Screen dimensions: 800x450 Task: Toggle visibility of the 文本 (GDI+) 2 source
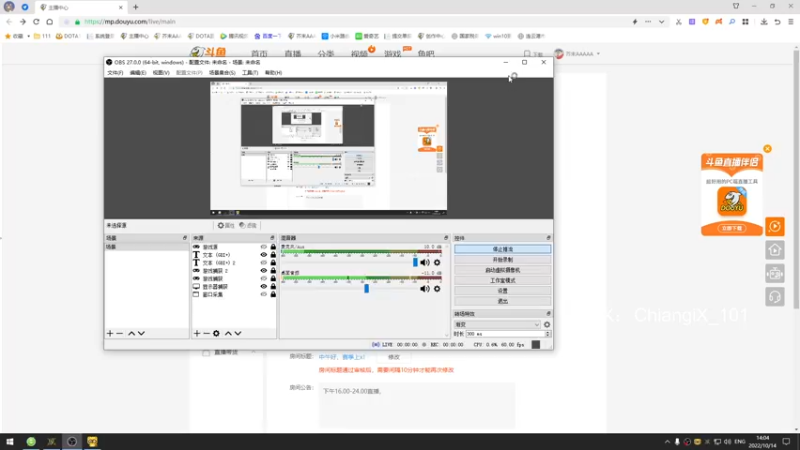(x=264, y=263)
